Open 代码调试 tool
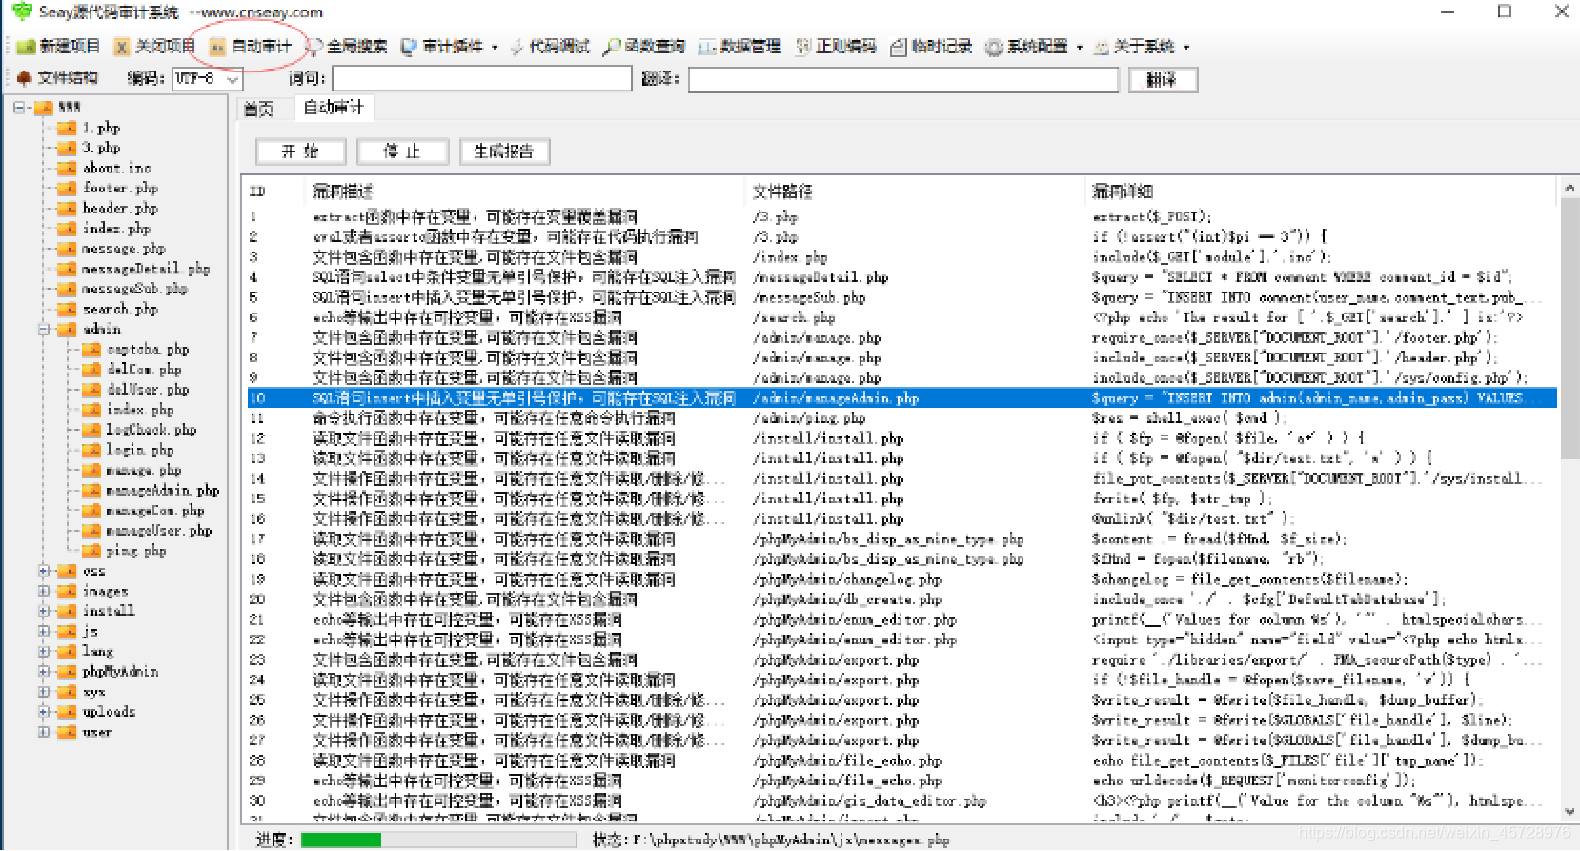The width and height of the screenshot is (1580, 851). pos(550,46)
